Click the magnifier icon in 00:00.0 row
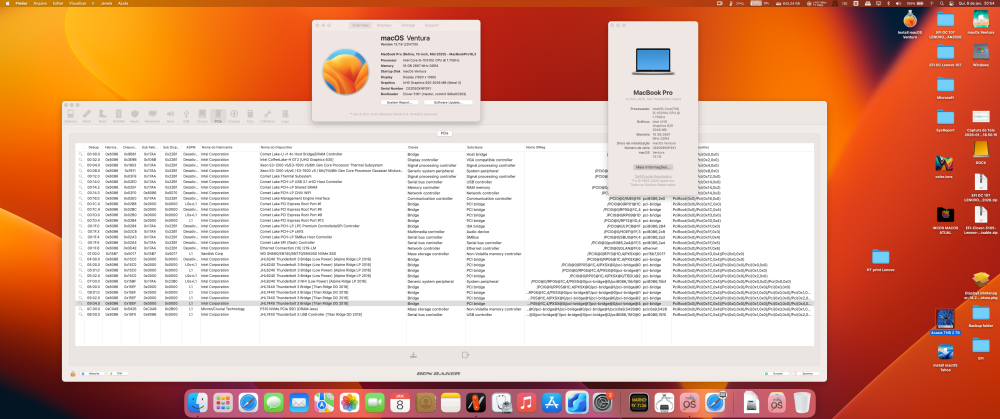This screenshot has height=419, width=1000. click(x=80, y=154)
